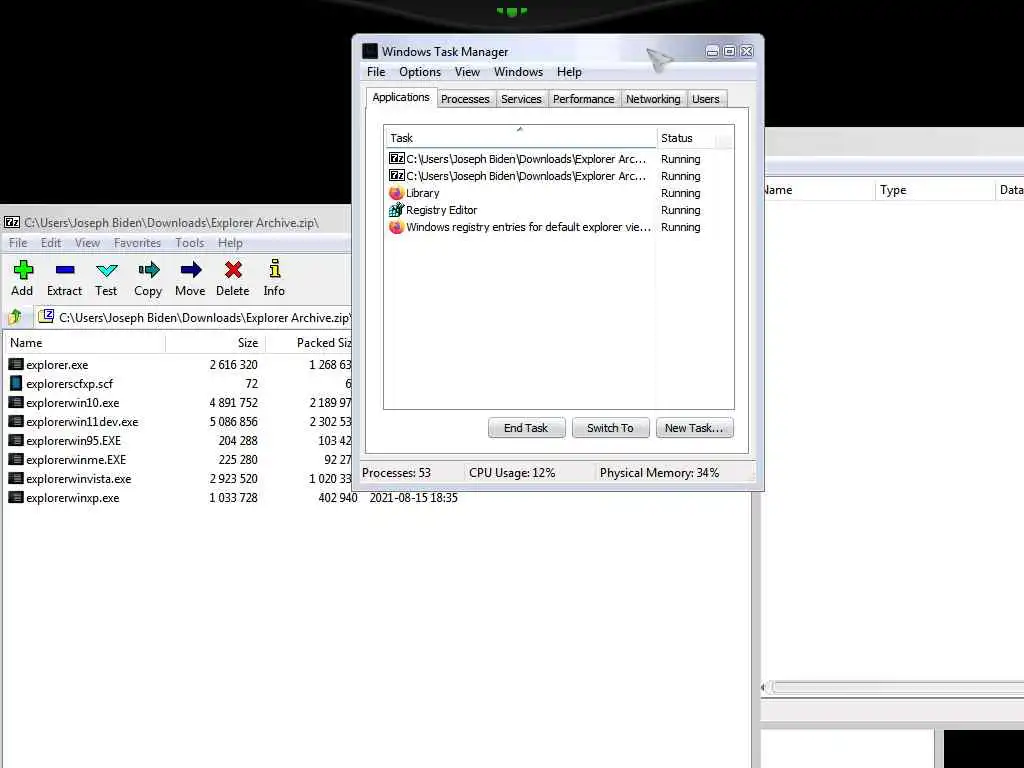
Task: Click the date '2021-08-15 18:35' cell
Action: point(413,498)
